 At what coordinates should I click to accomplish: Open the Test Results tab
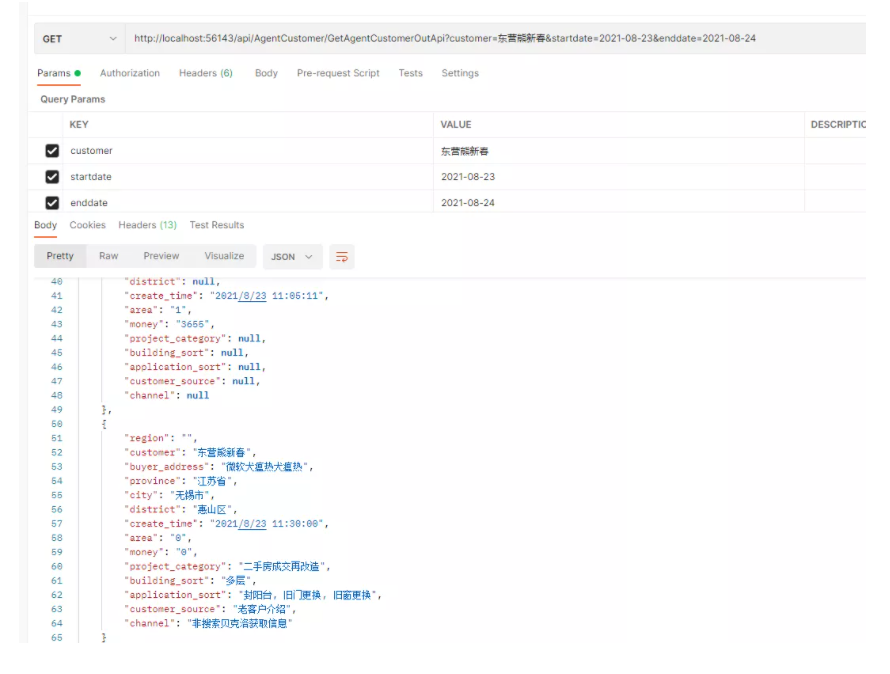click(x=217, y=225)
